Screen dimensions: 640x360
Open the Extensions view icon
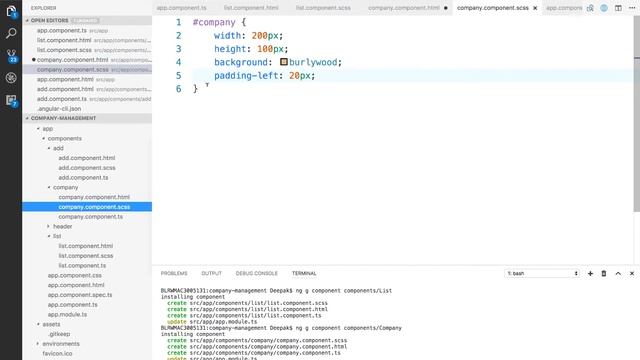[11, 100]
